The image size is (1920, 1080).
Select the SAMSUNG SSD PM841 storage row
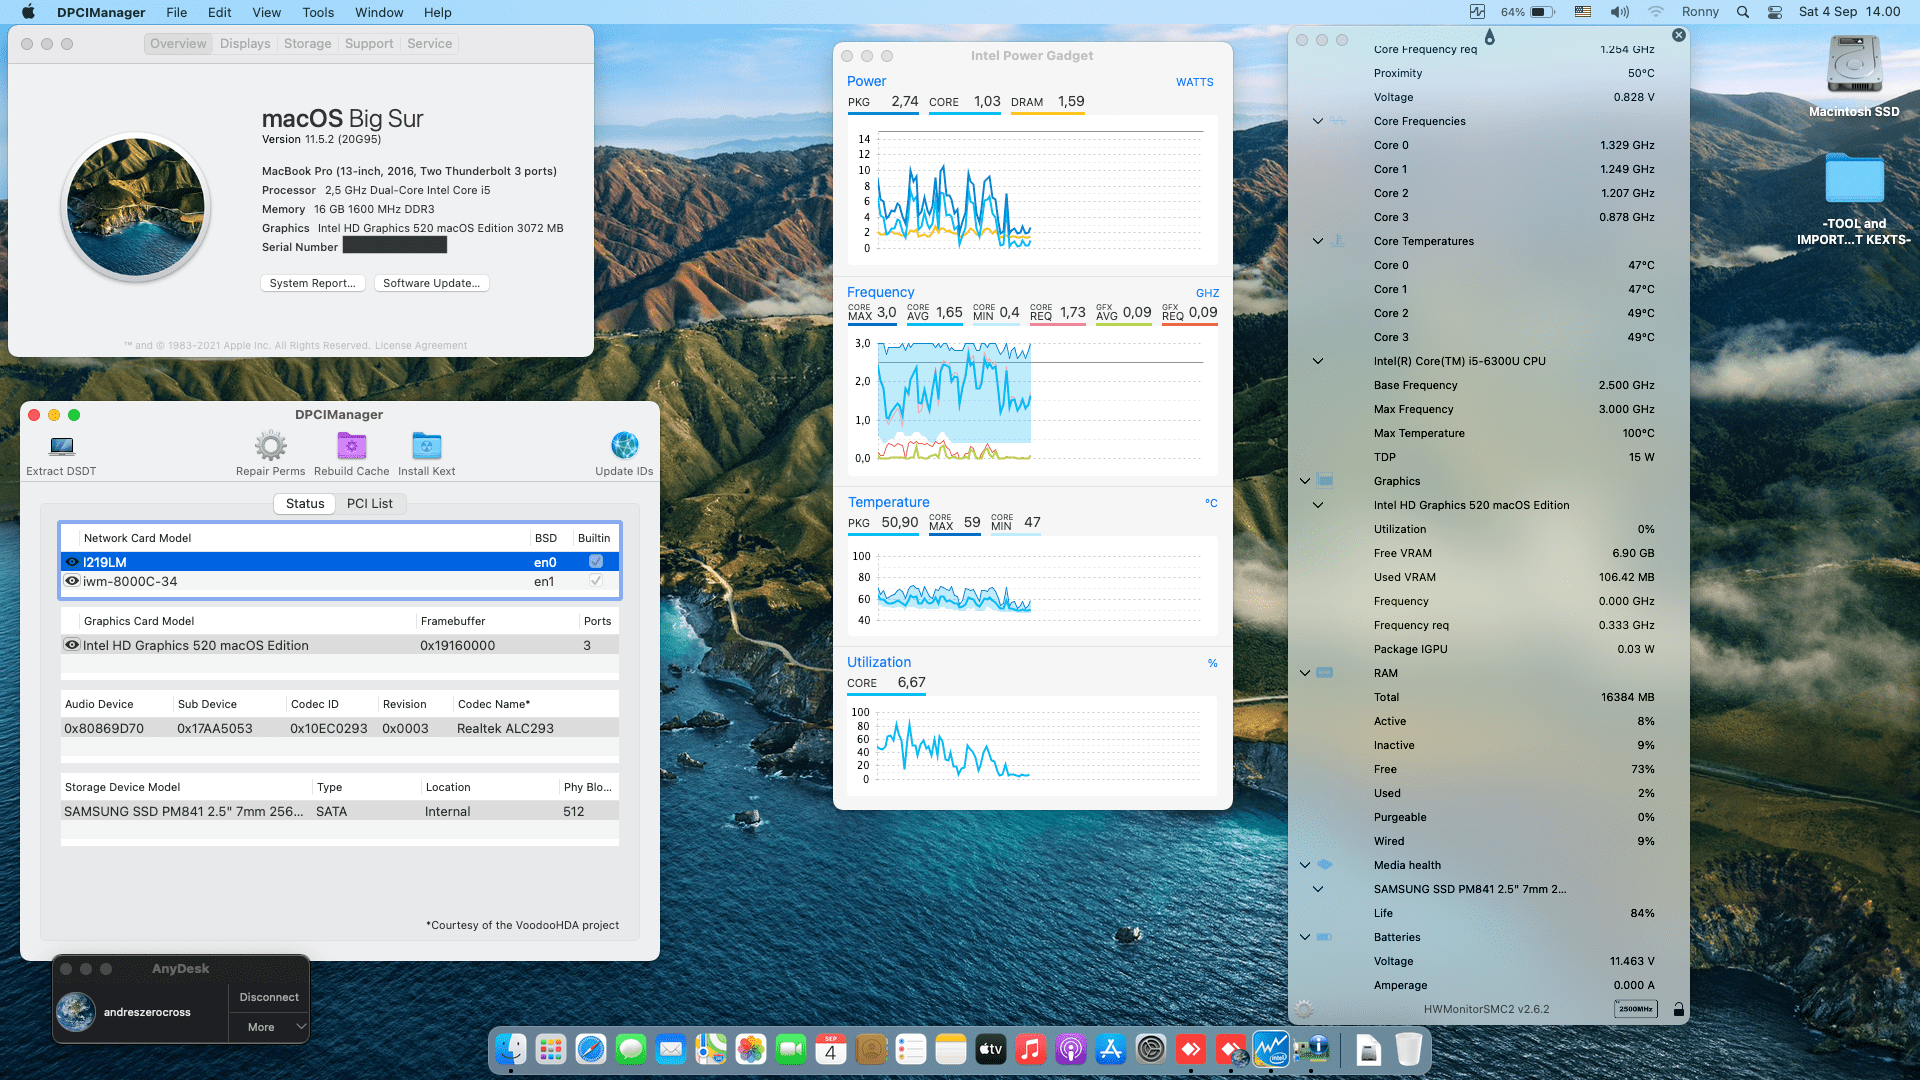[x=340, y=811]
